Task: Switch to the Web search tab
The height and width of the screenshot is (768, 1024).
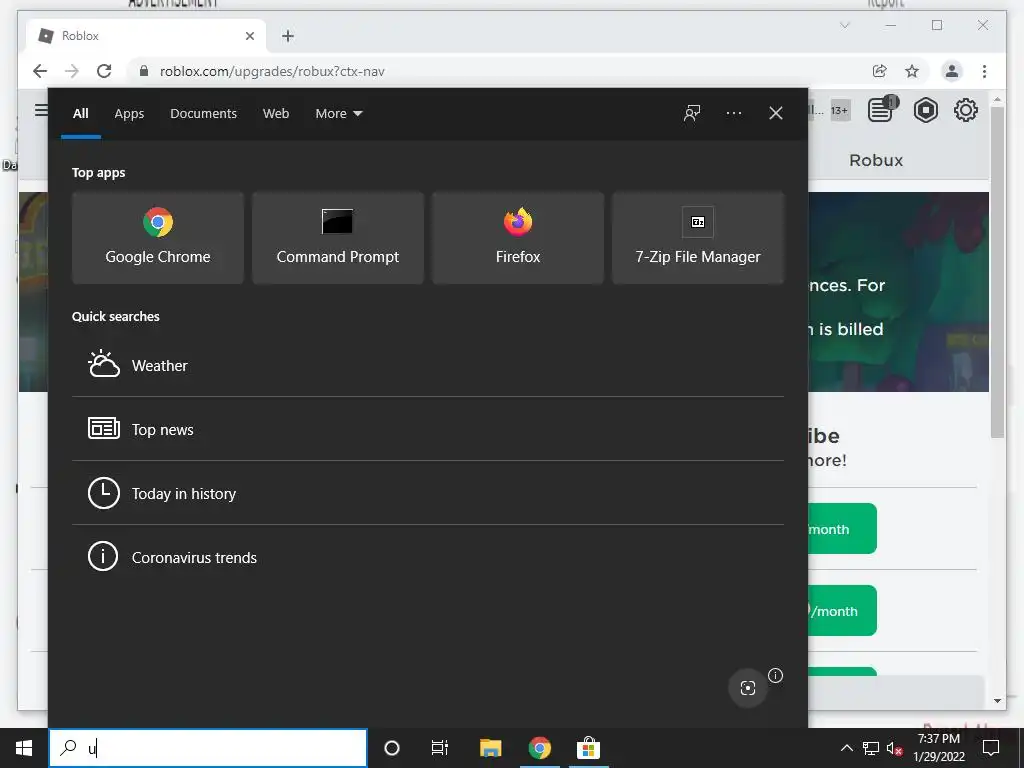Action: tap(276, 114)
